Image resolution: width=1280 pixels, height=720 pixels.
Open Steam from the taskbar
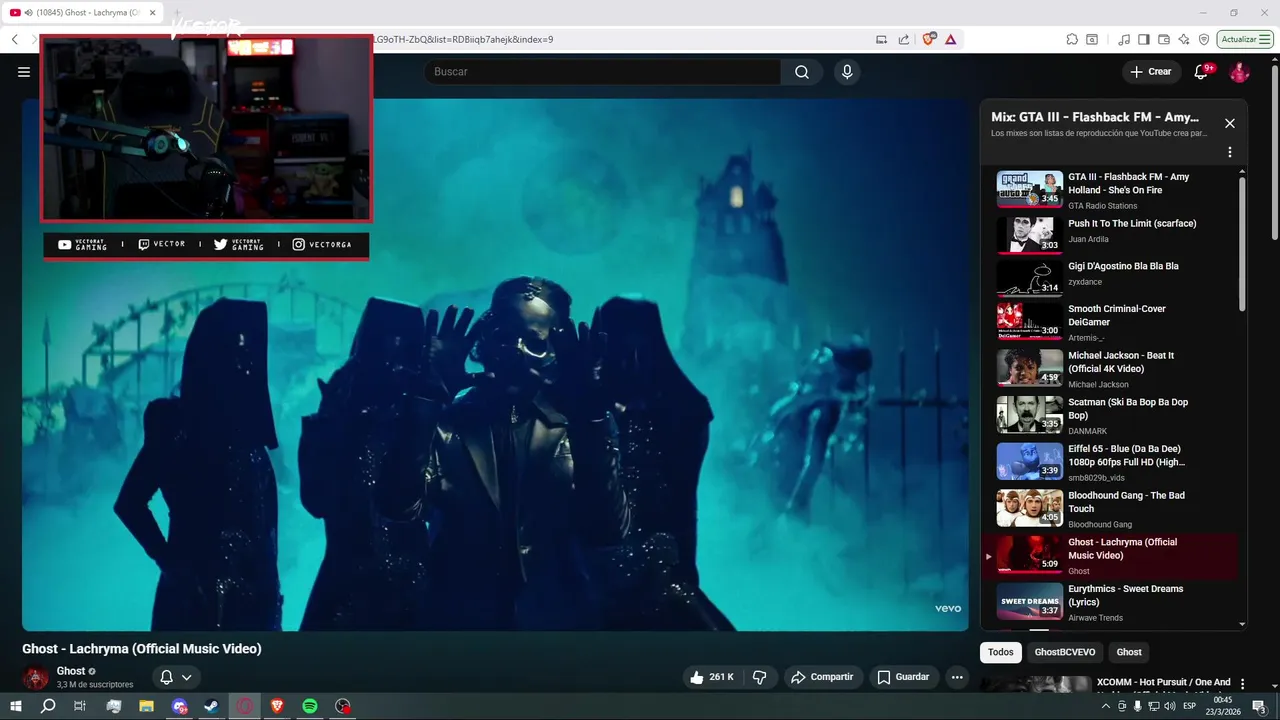coord(212,706)
